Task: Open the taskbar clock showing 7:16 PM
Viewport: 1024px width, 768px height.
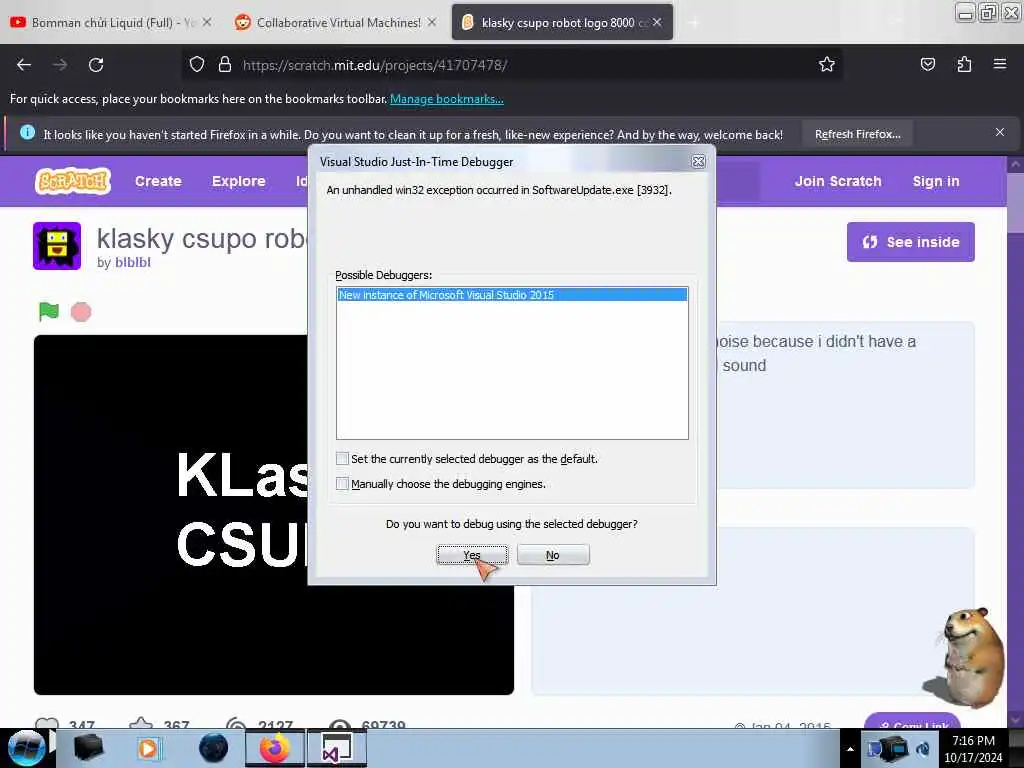Action: (x=973, y=749)
